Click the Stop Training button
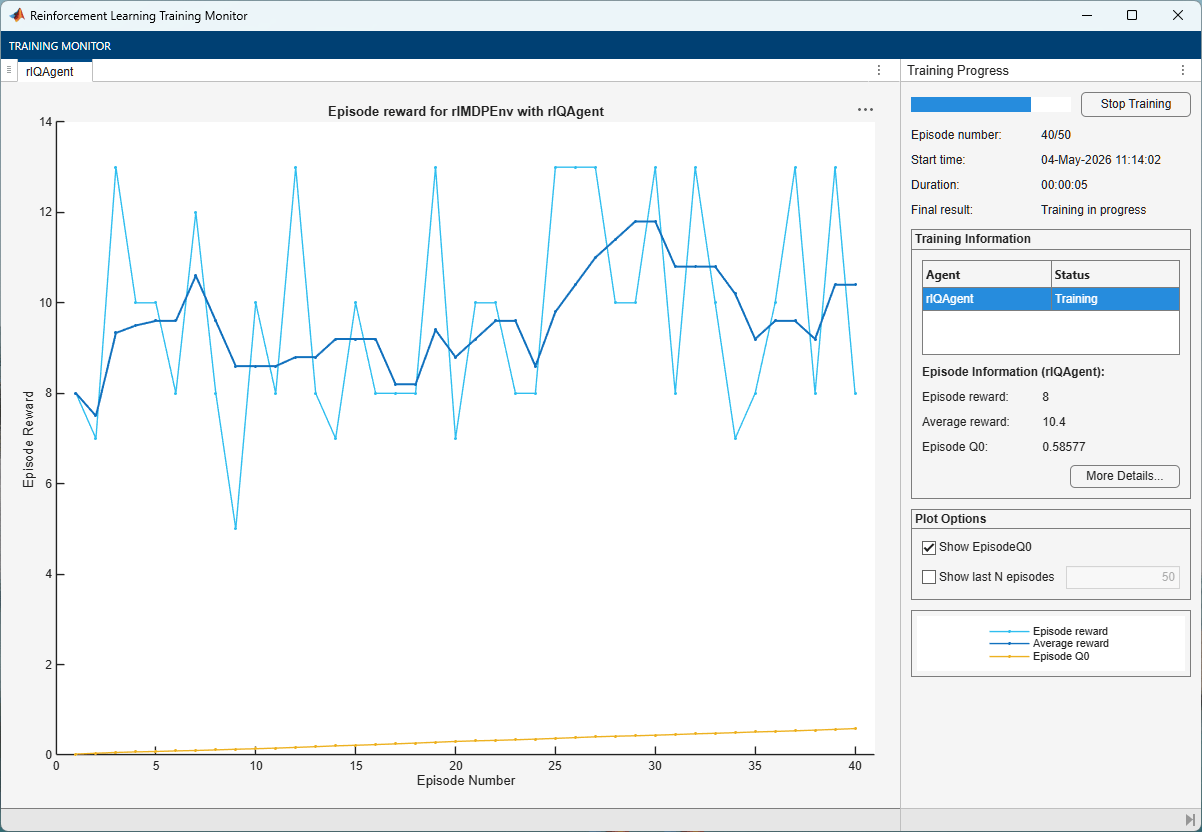 [1135, 104]
